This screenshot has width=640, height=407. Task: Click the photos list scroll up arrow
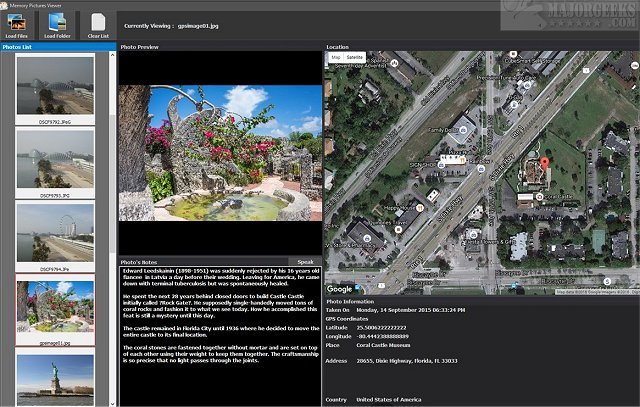coord(113,57)
